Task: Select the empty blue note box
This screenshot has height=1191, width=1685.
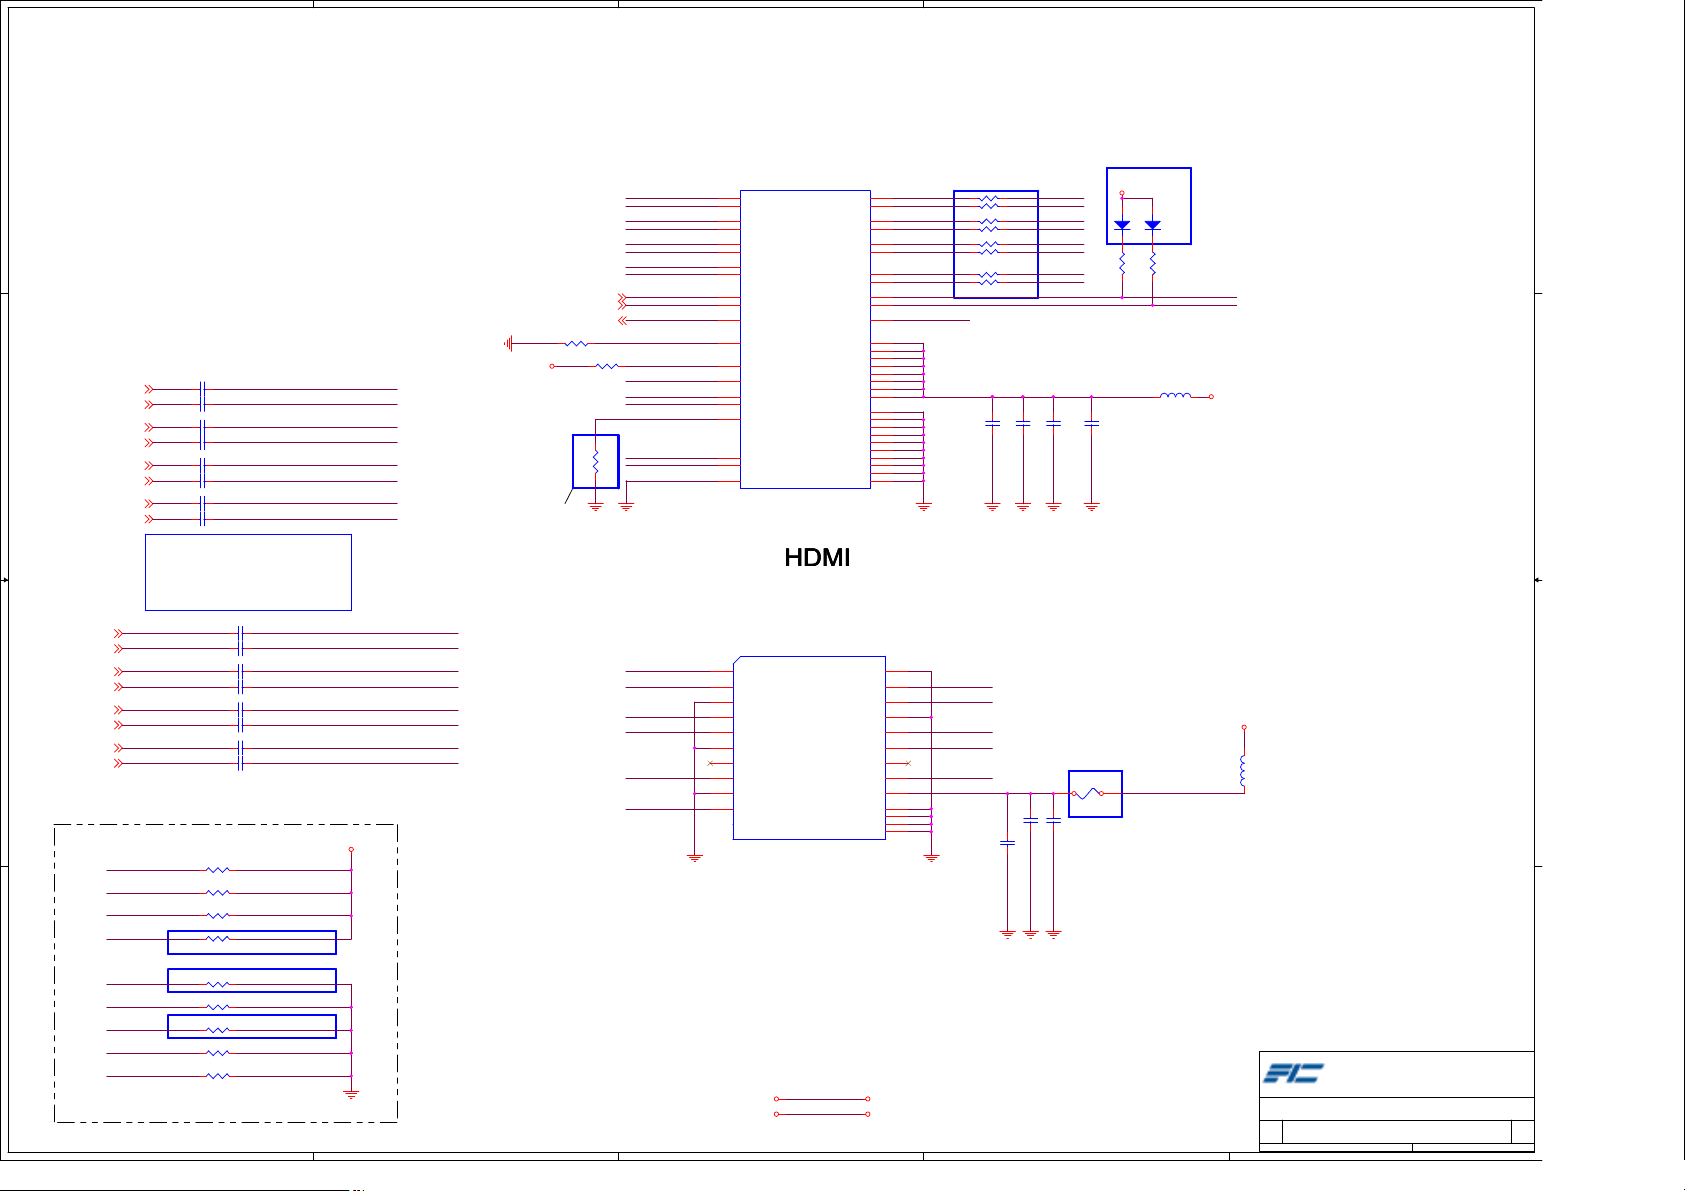Action: coord(248,572)
